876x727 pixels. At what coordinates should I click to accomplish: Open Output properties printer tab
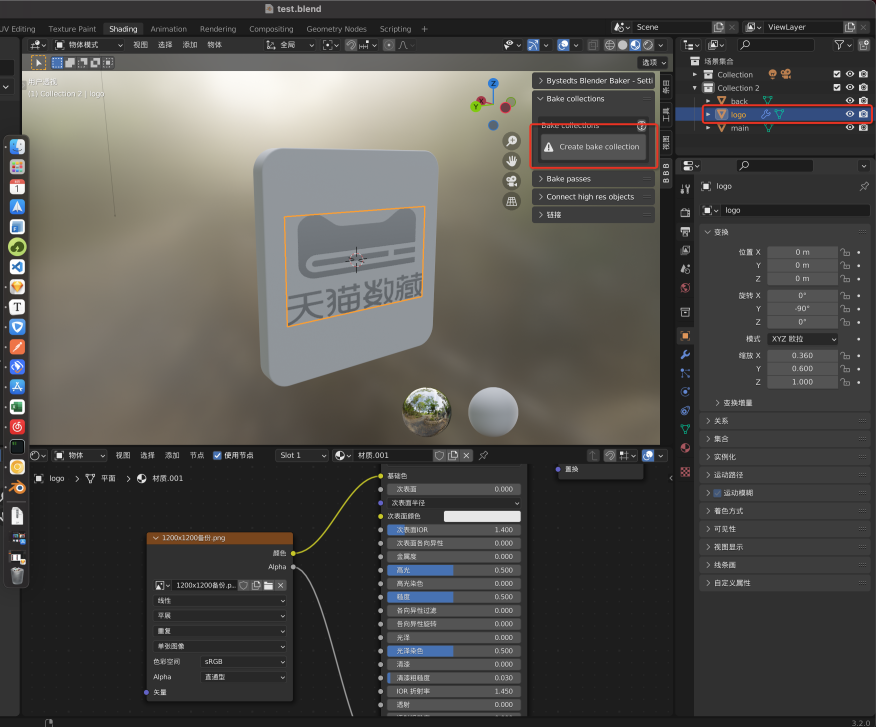[x=685, y=231]
